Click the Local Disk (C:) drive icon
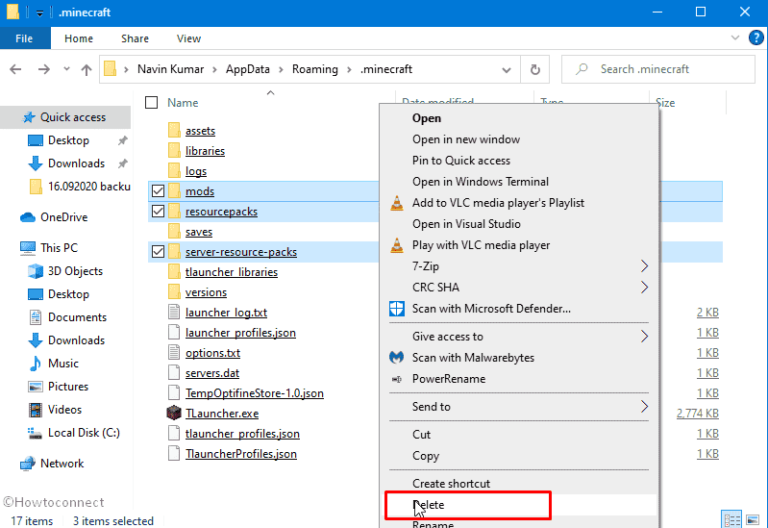 tap(35, 433)
